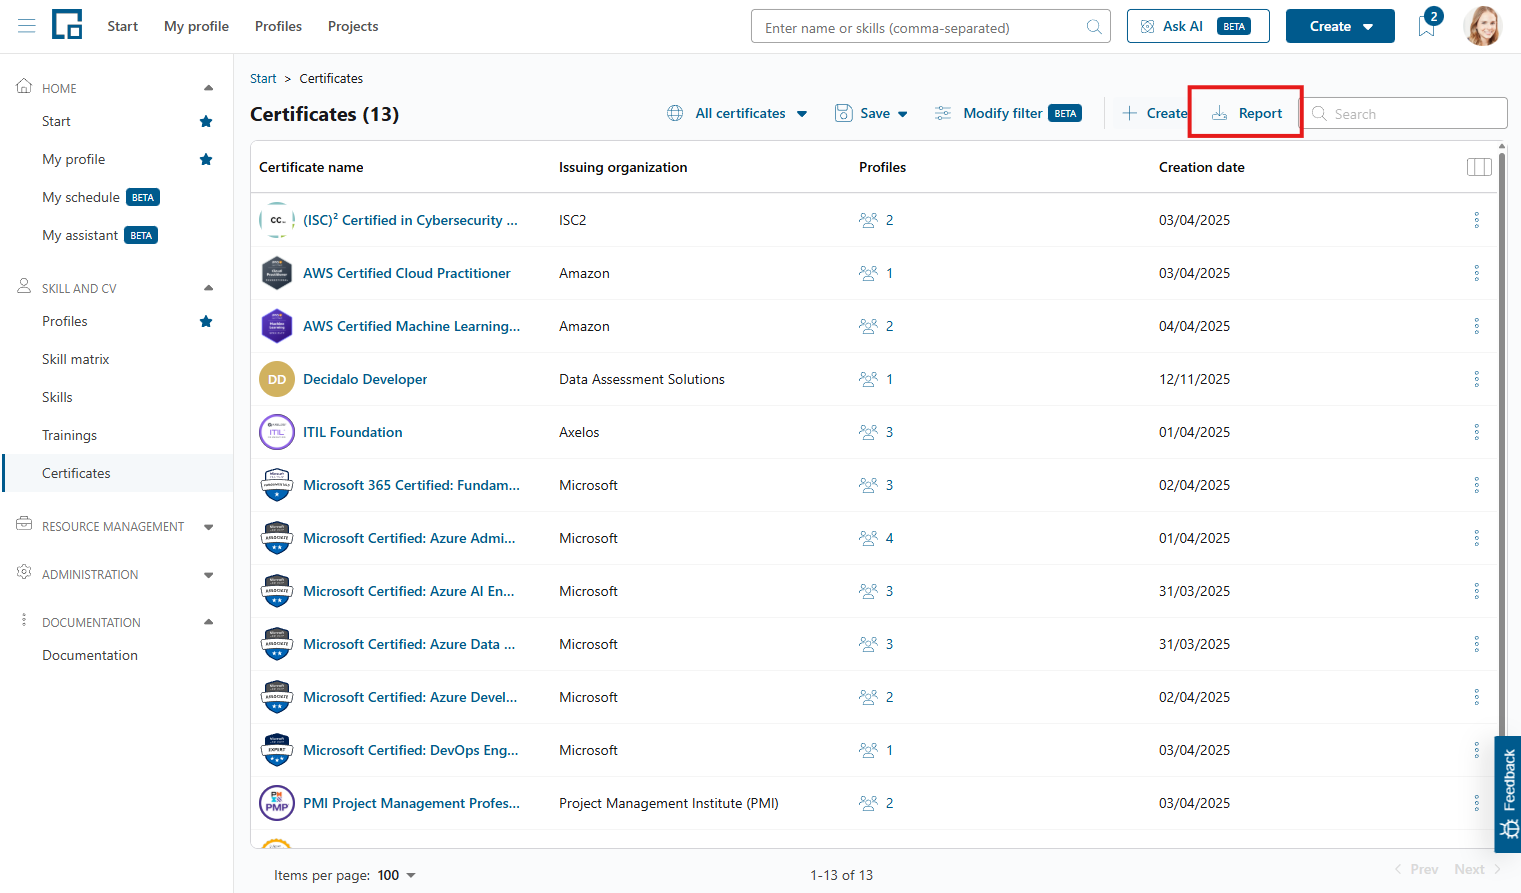1521x893 pixels.
Task: Open three-dot menu for ITIL Foundation row
Action: click(1476, 432)
